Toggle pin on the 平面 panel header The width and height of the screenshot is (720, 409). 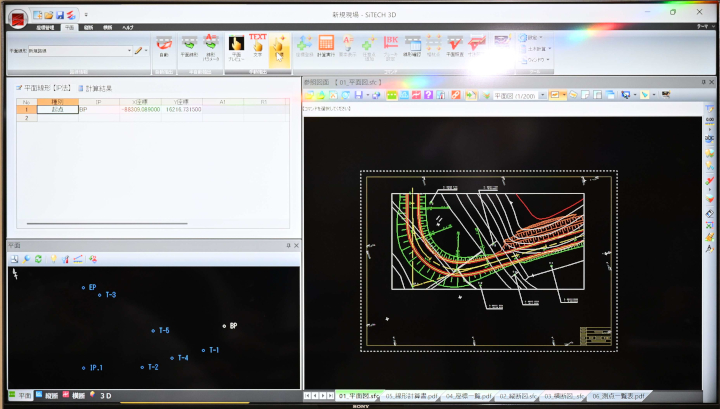[x=288, y=245]
